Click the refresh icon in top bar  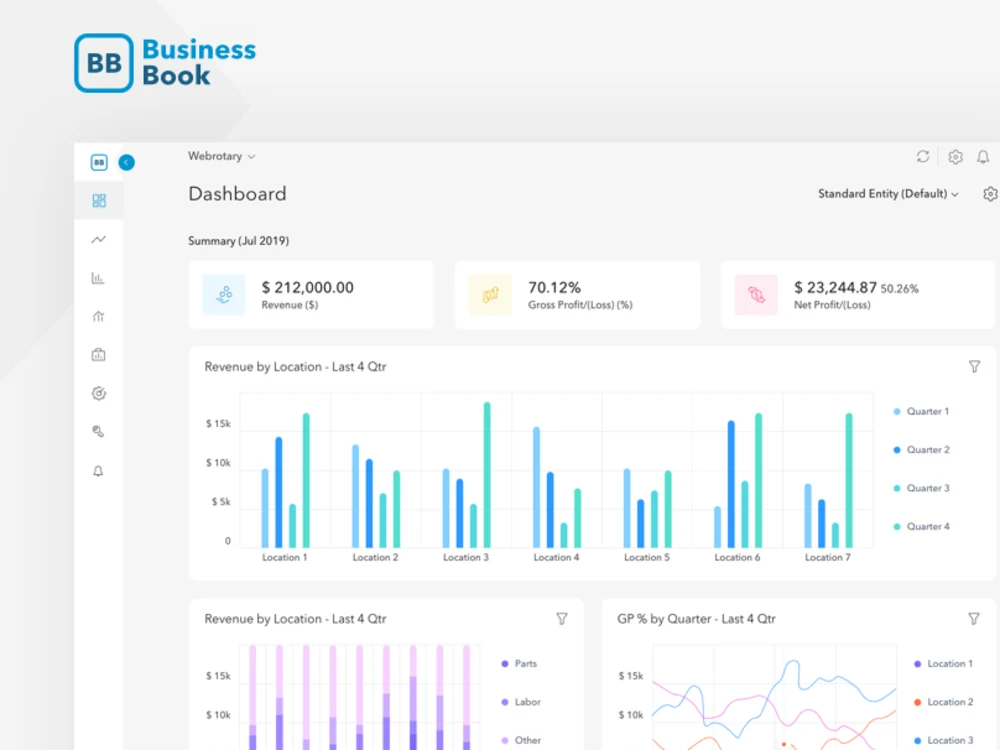click(923, 156)
